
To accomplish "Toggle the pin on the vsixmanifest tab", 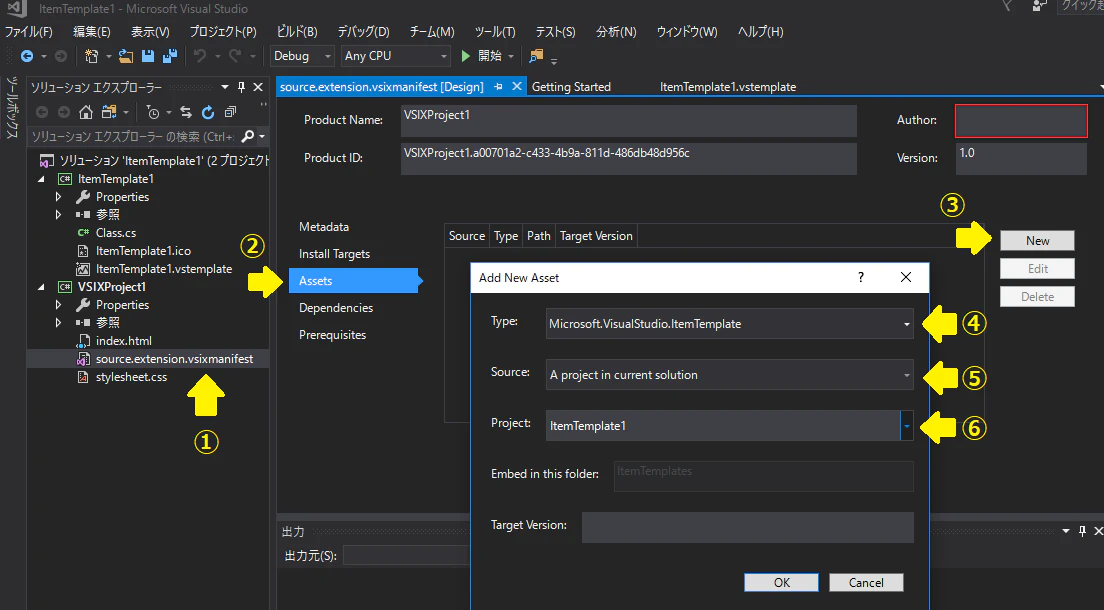I will (498, 87).
